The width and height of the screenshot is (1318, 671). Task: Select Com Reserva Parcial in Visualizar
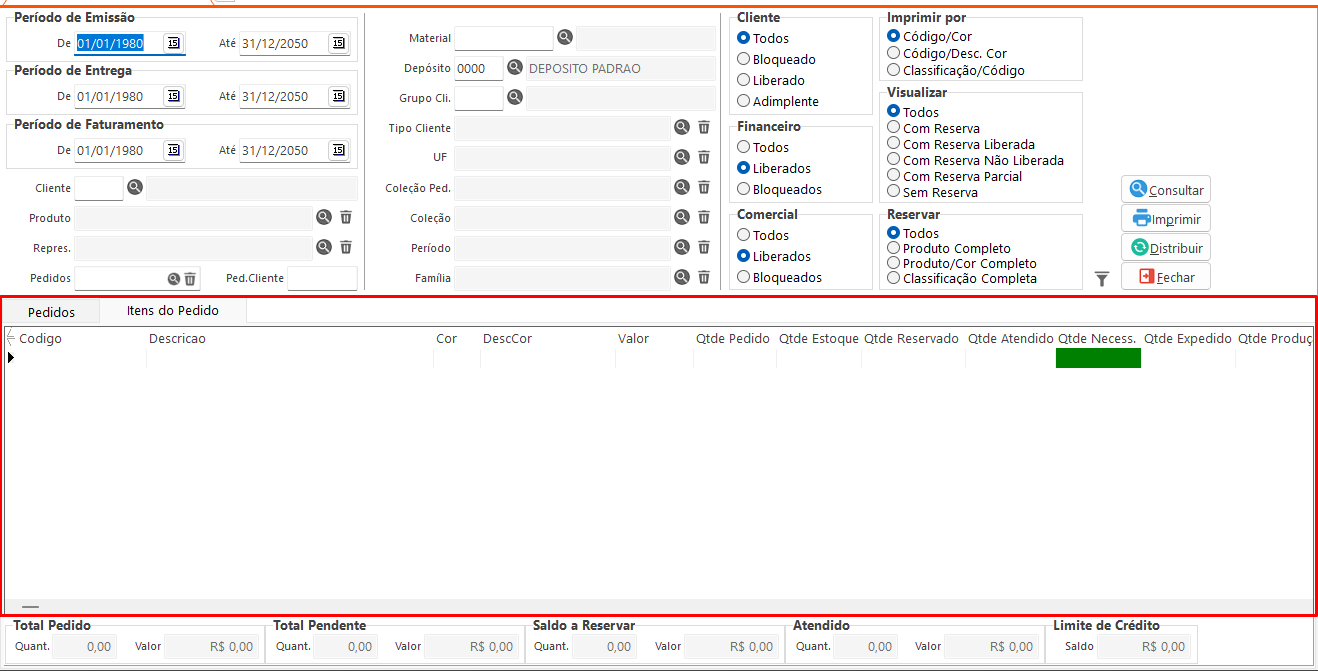point(894,176)
